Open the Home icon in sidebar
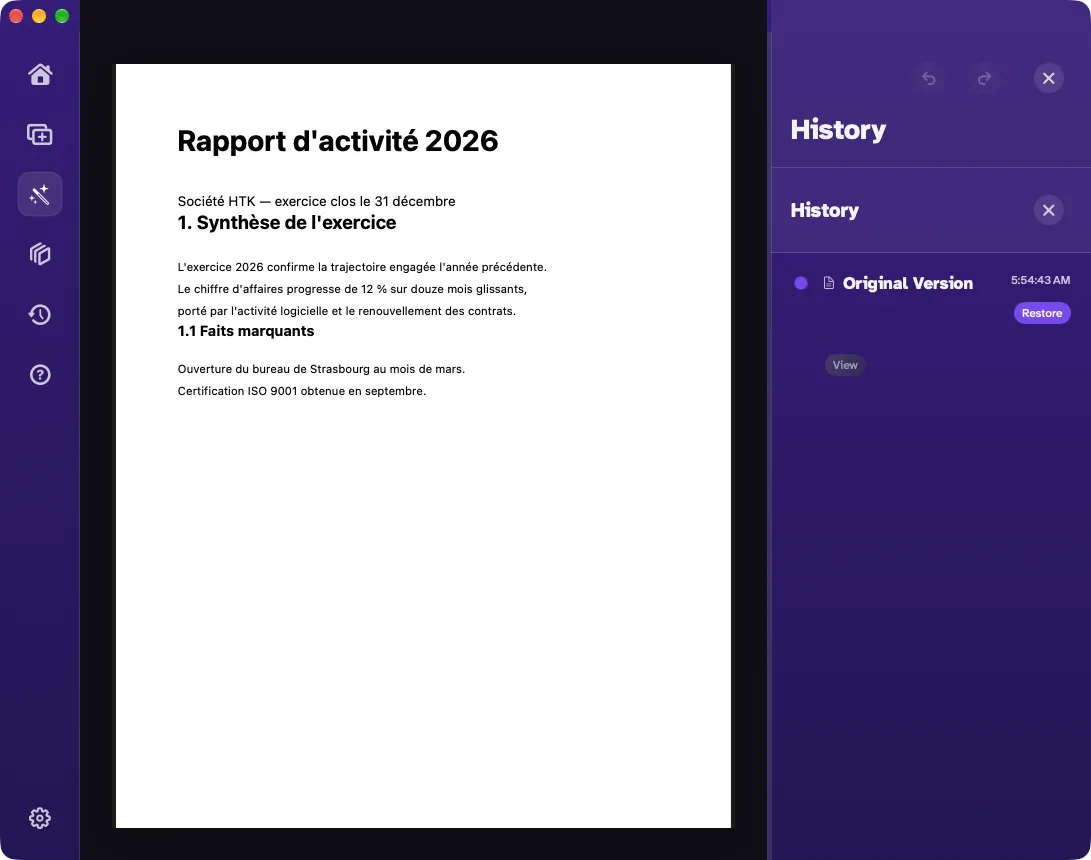1091x860 pixels. tap(40, 74)
